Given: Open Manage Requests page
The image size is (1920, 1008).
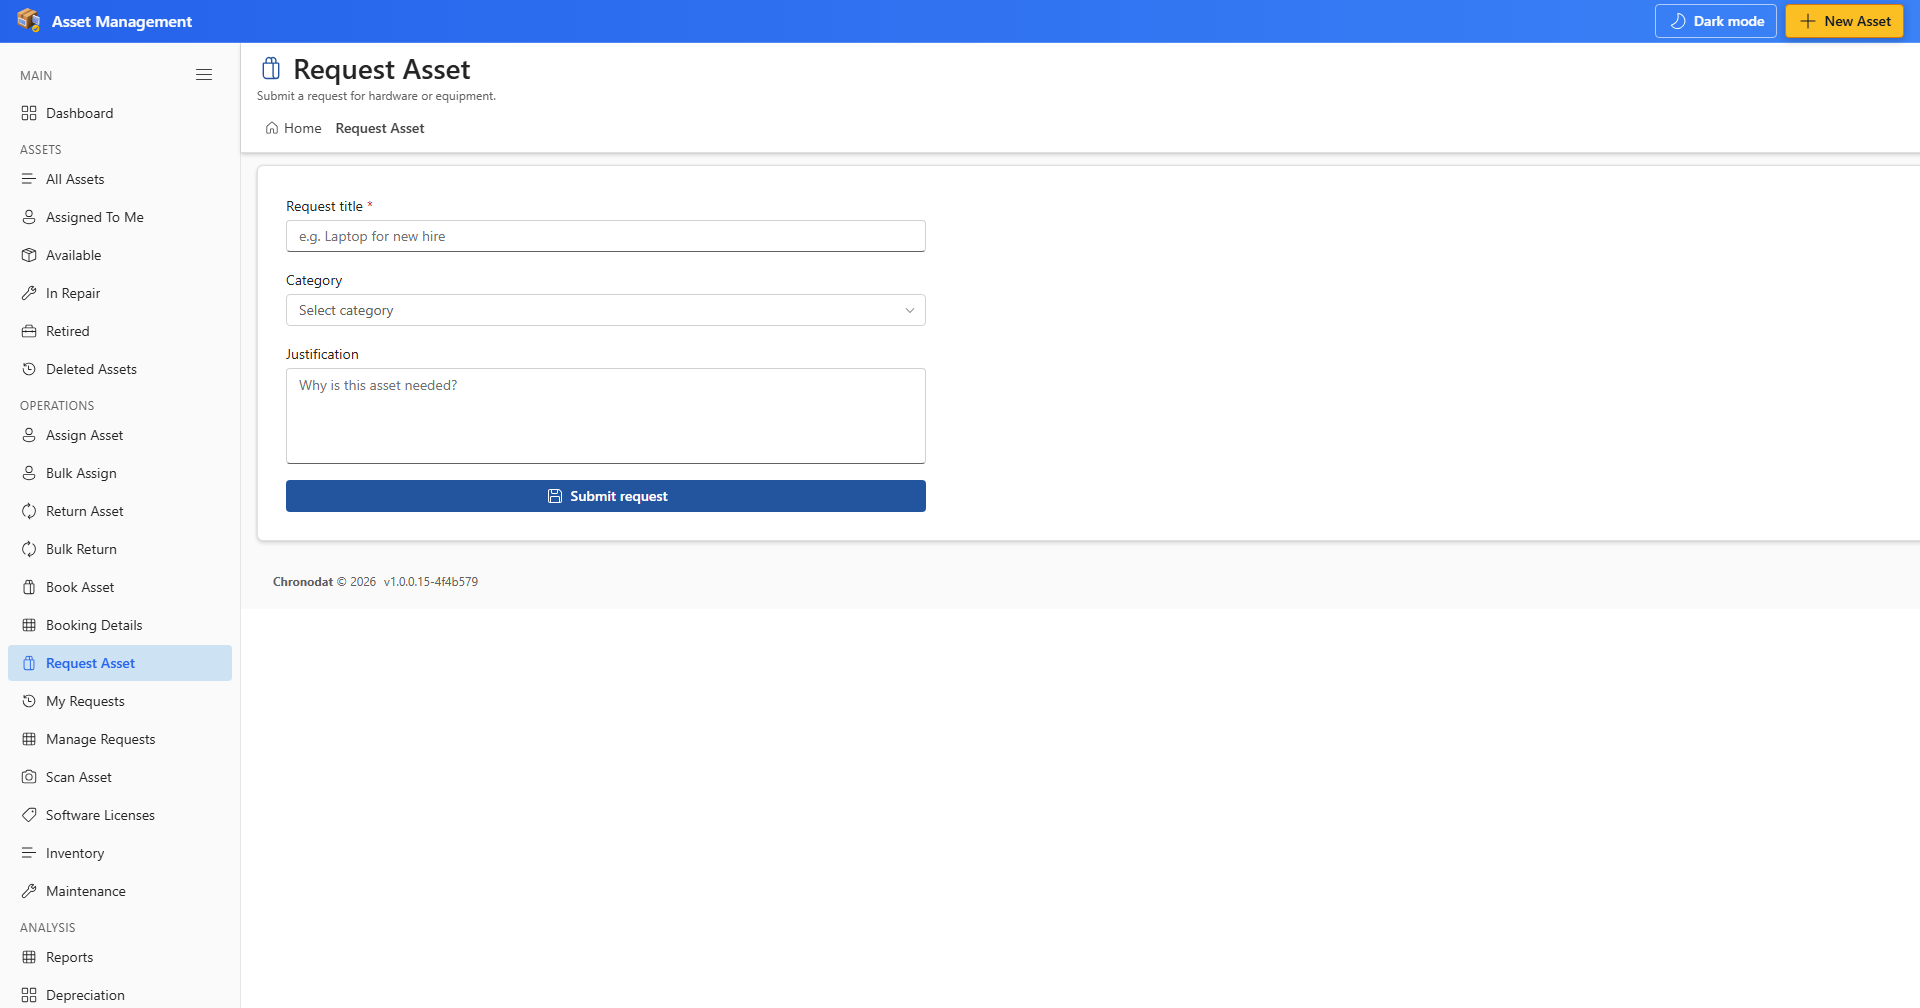Looking at the screenshot, I should (120, 739).
